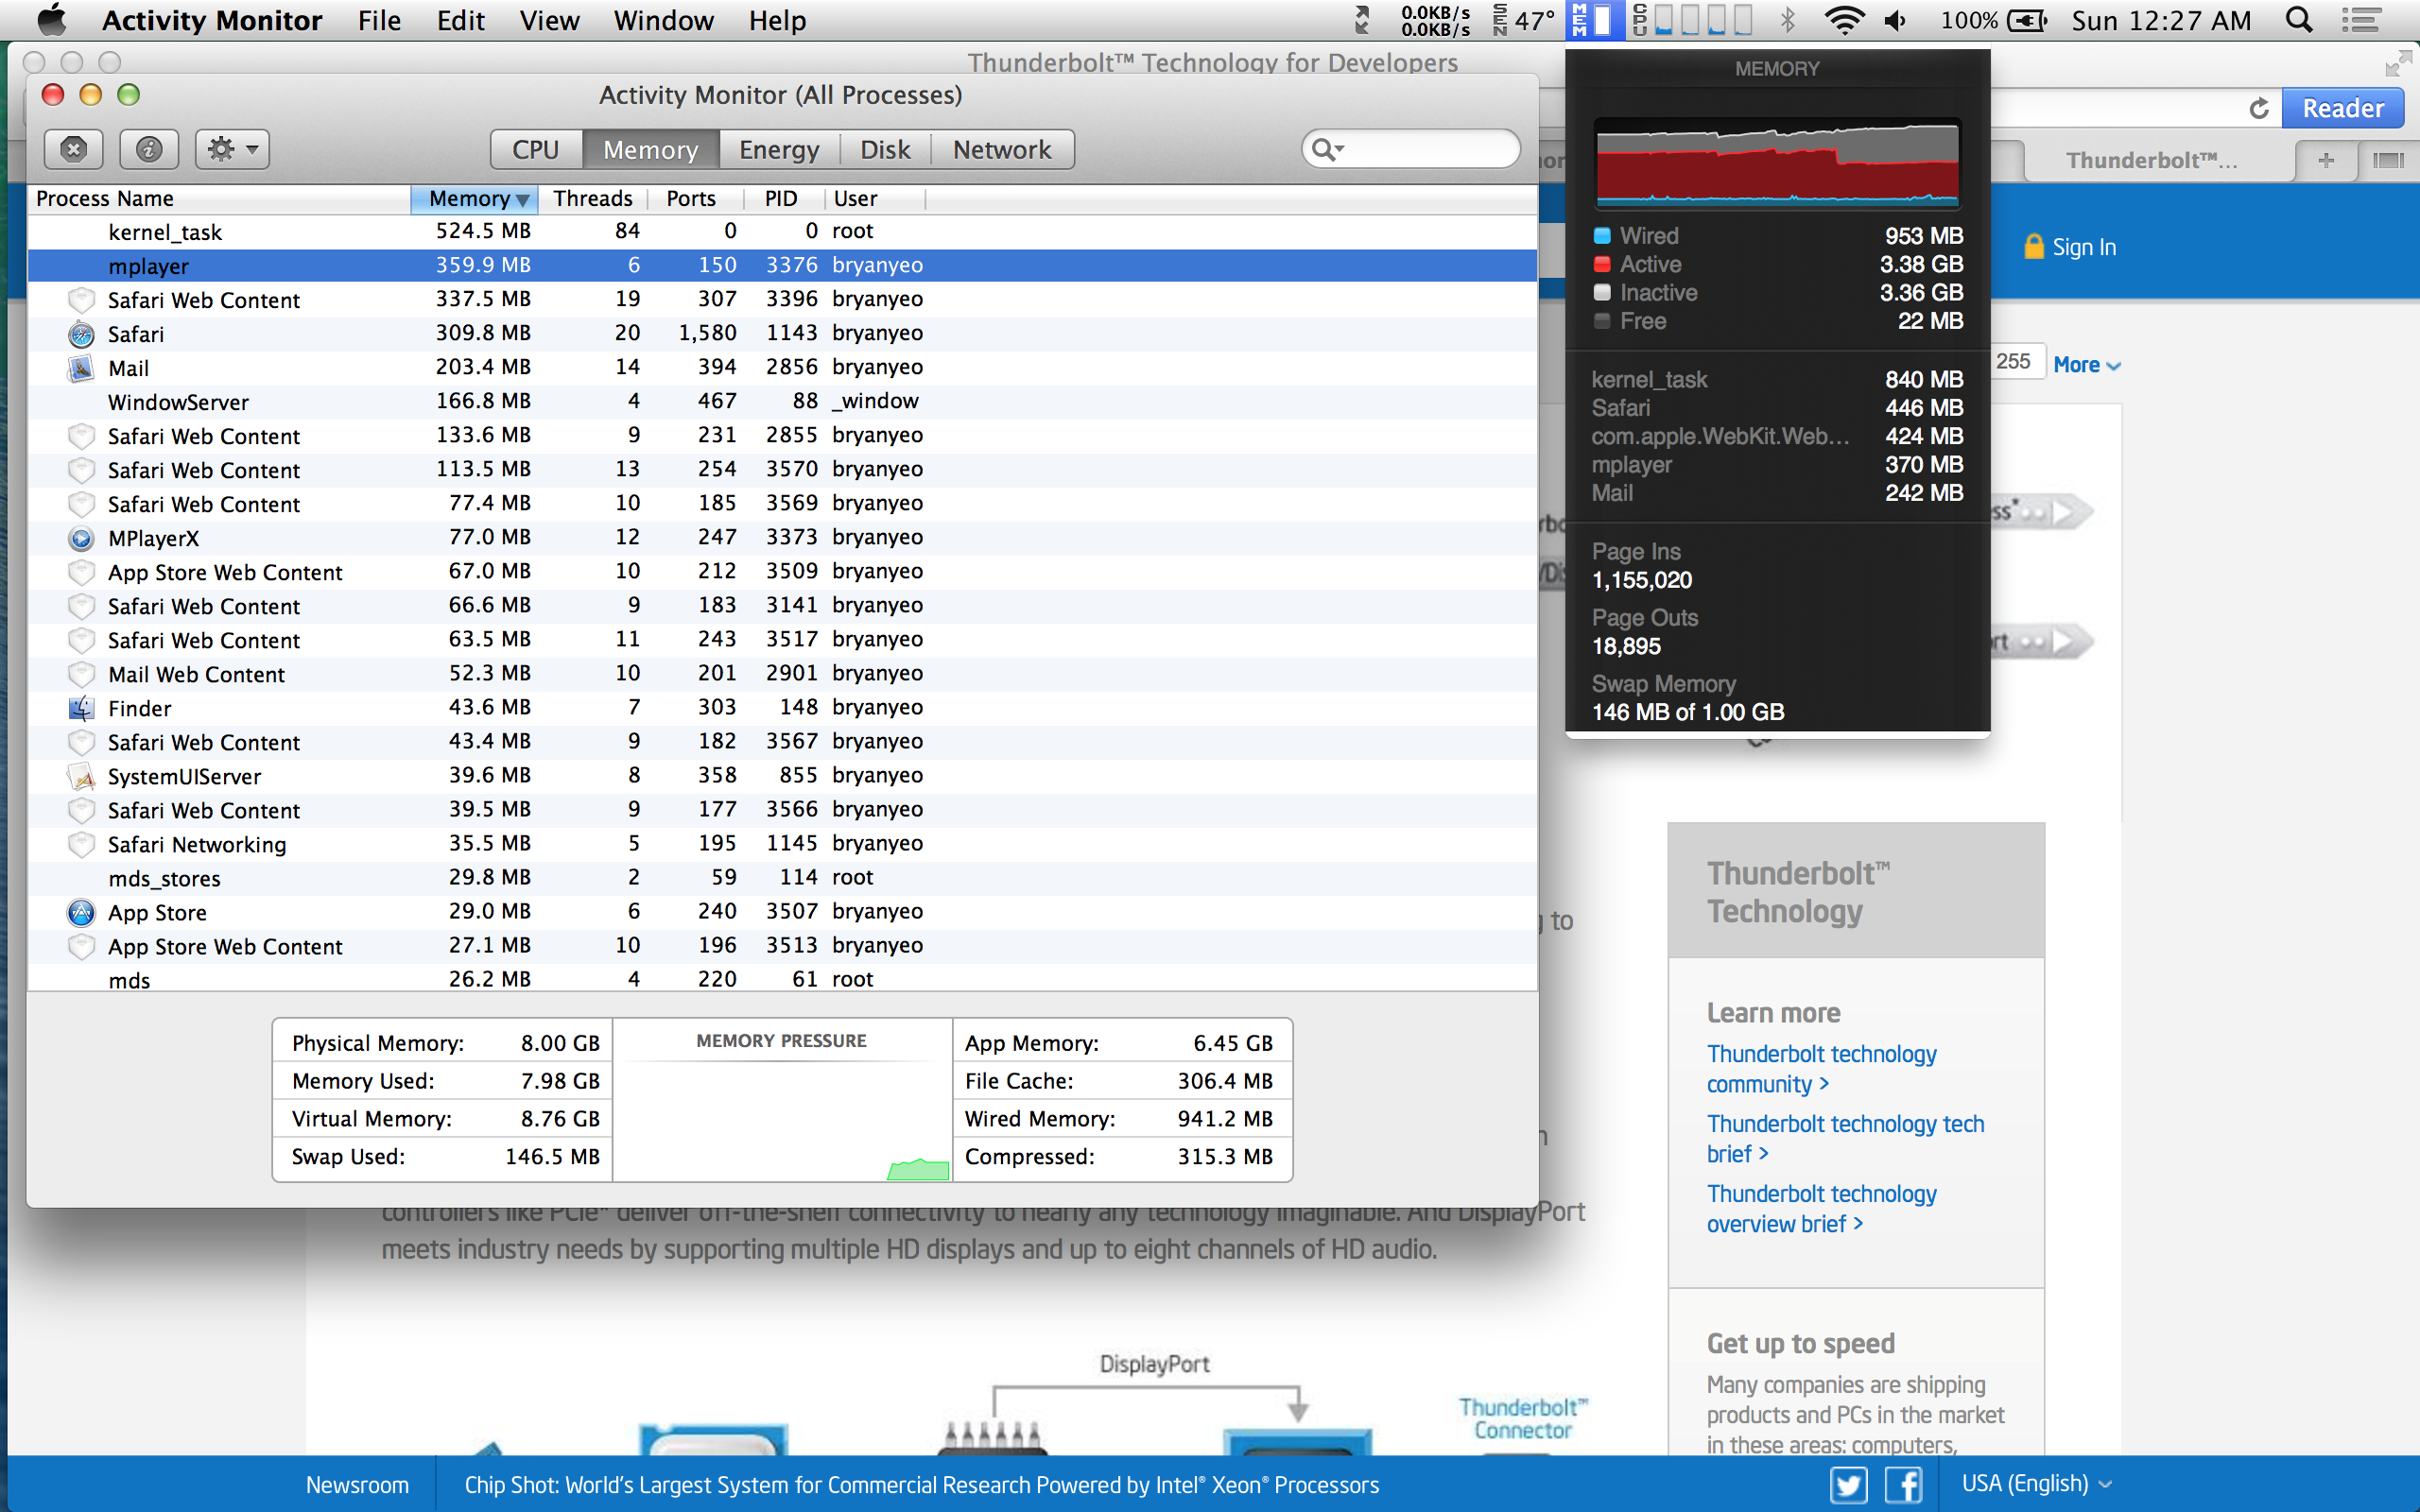The height and width of the screenshot is (1512, 2420).
Task: Click the Finder icon in process list
Action: [x=81, y=708]
